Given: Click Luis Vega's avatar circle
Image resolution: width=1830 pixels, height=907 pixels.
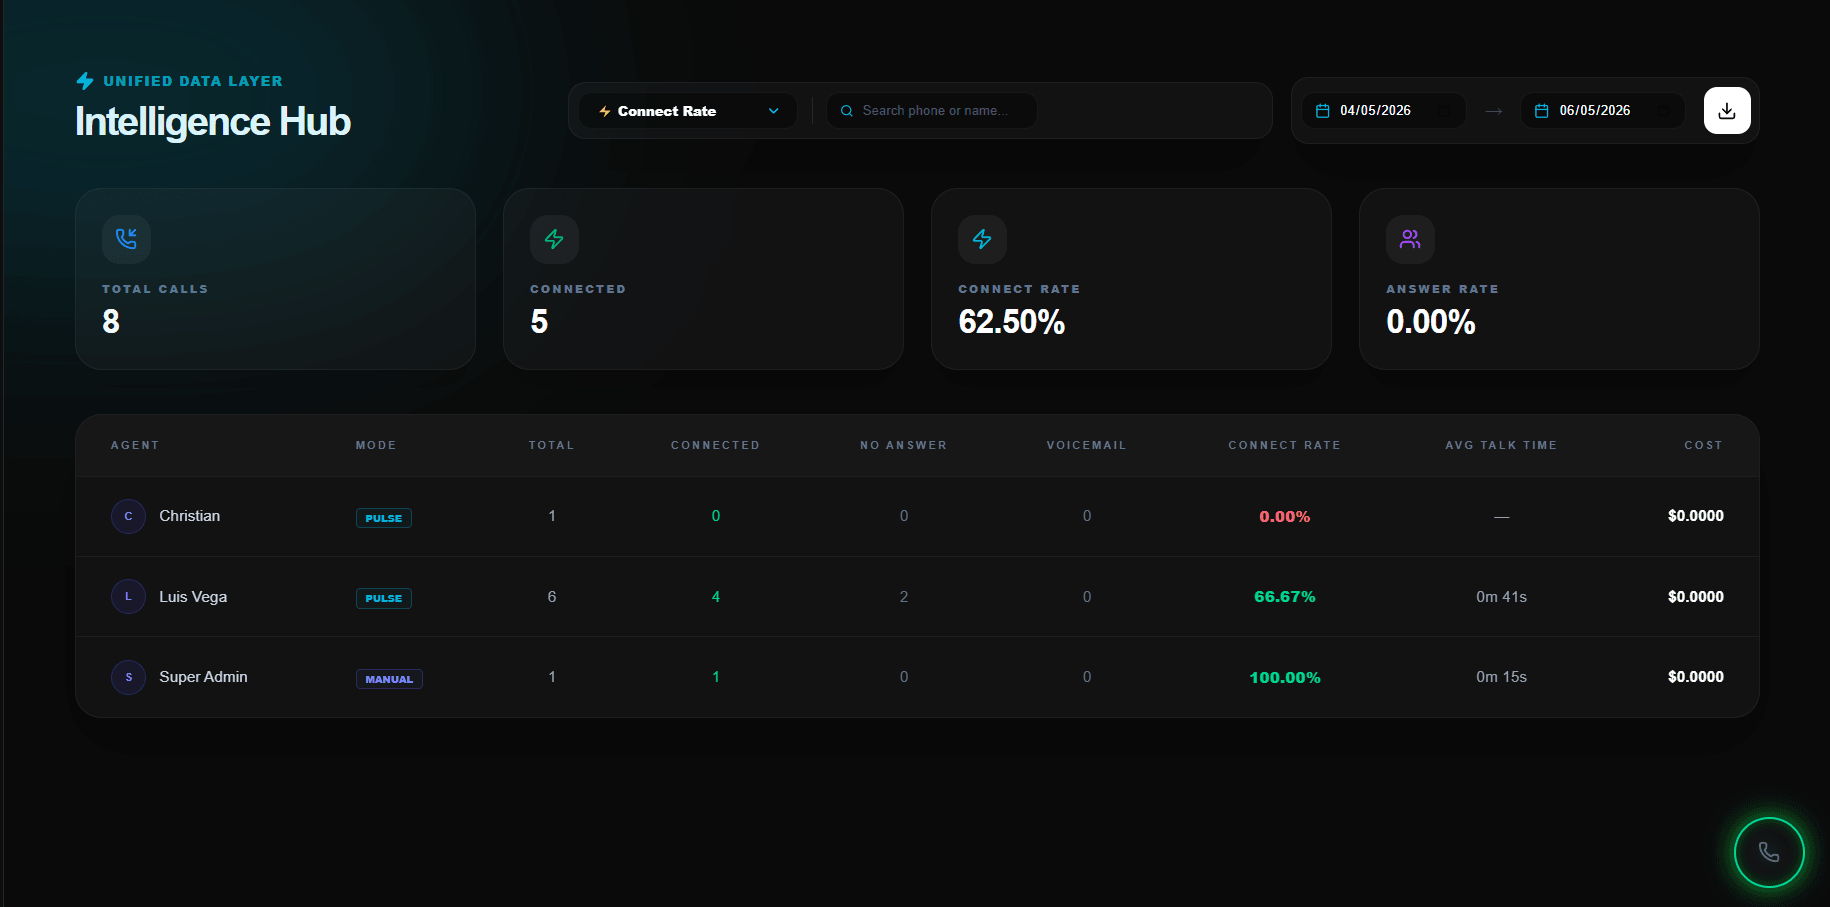Looking at the screenshot, I should 128,597.
